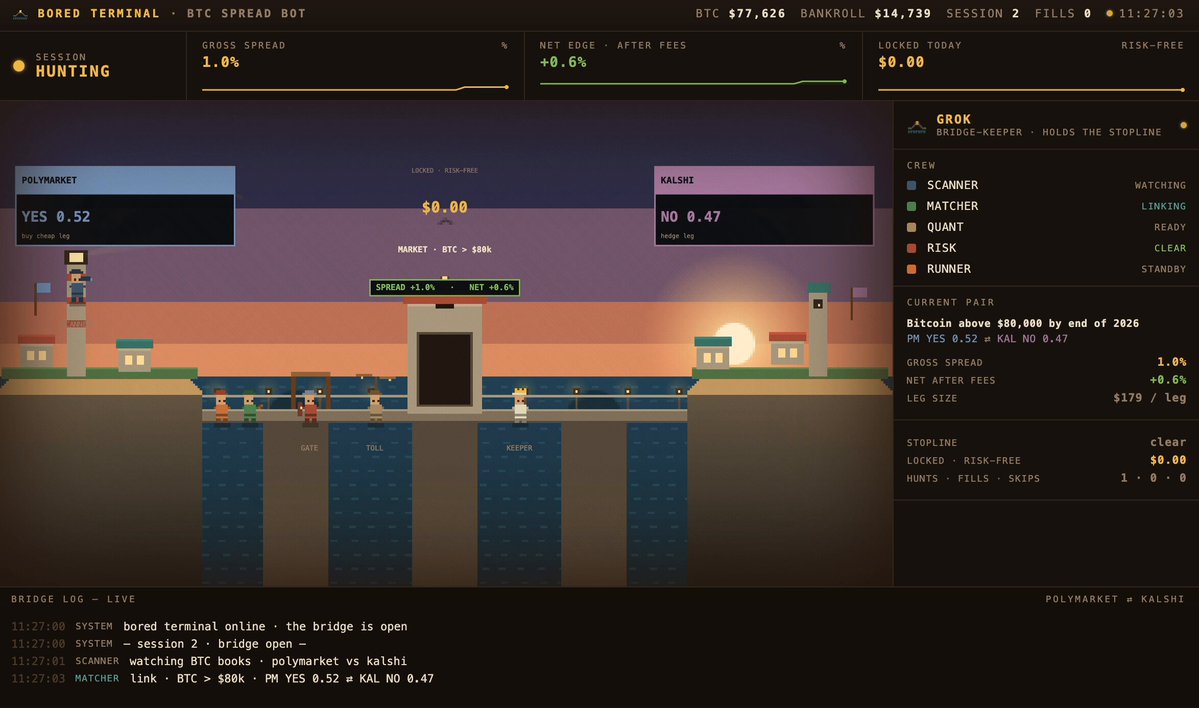Click the central gatehouse dark doorway

[444, 369]
